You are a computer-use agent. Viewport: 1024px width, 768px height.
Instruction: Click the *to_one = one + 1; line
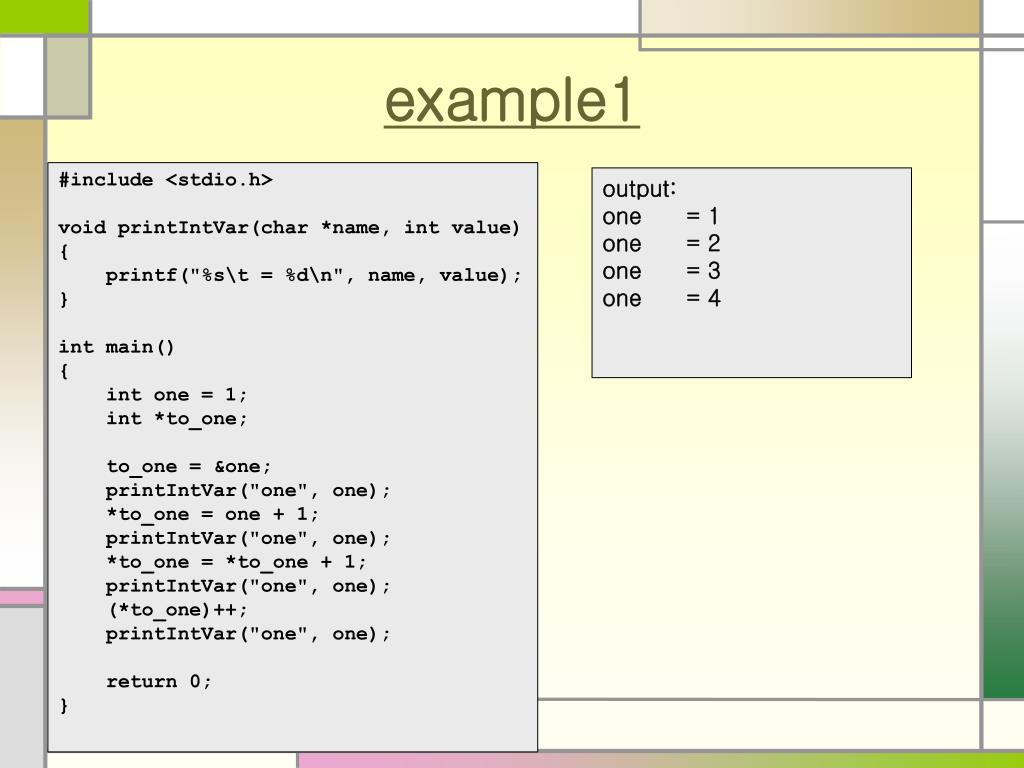(x=213, y=515)
